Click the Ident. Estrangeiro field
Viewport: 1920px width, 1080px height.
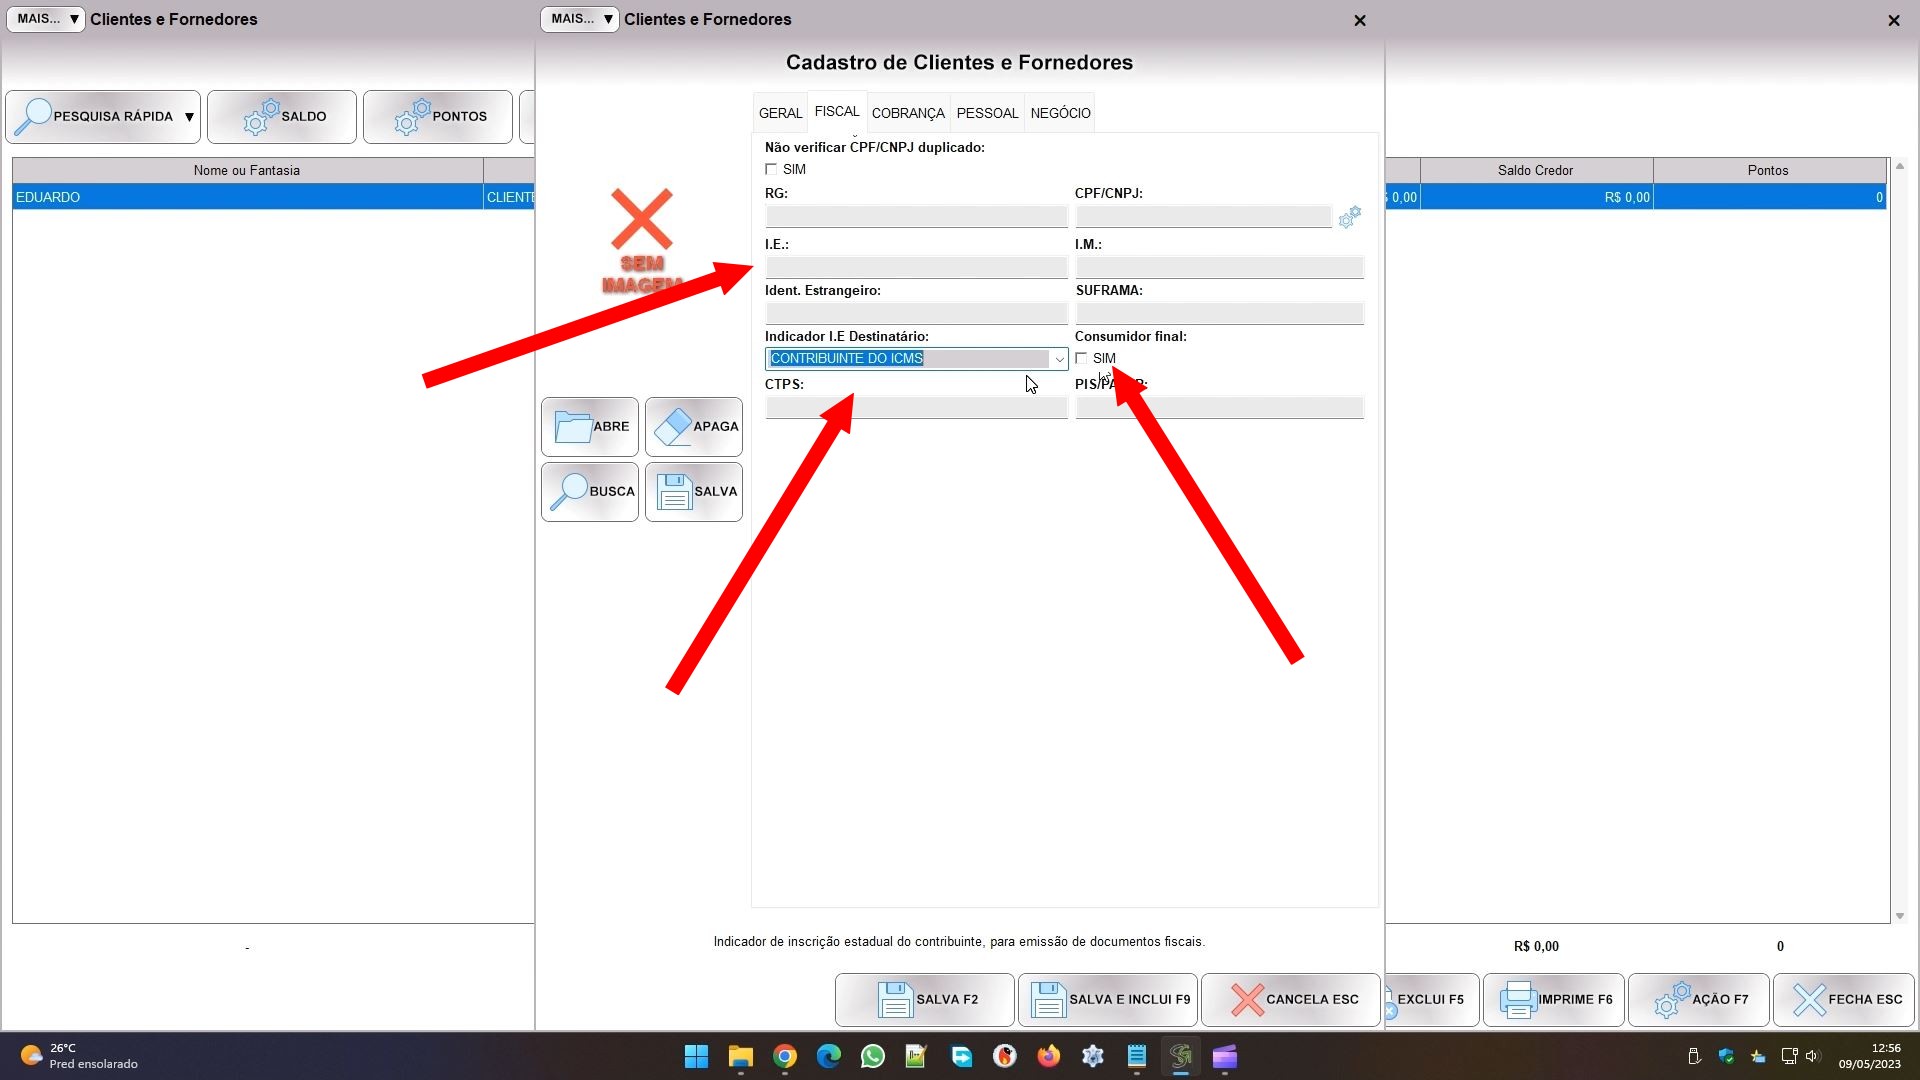pos(916,313)
